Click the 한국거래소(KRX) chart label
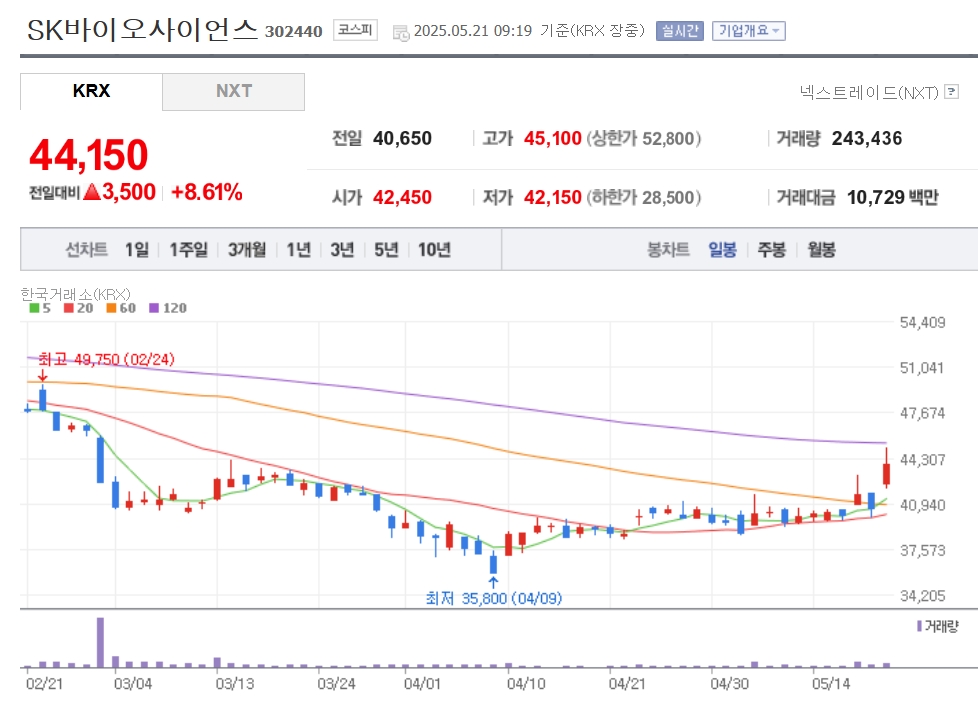 click(x=75, y=294)
